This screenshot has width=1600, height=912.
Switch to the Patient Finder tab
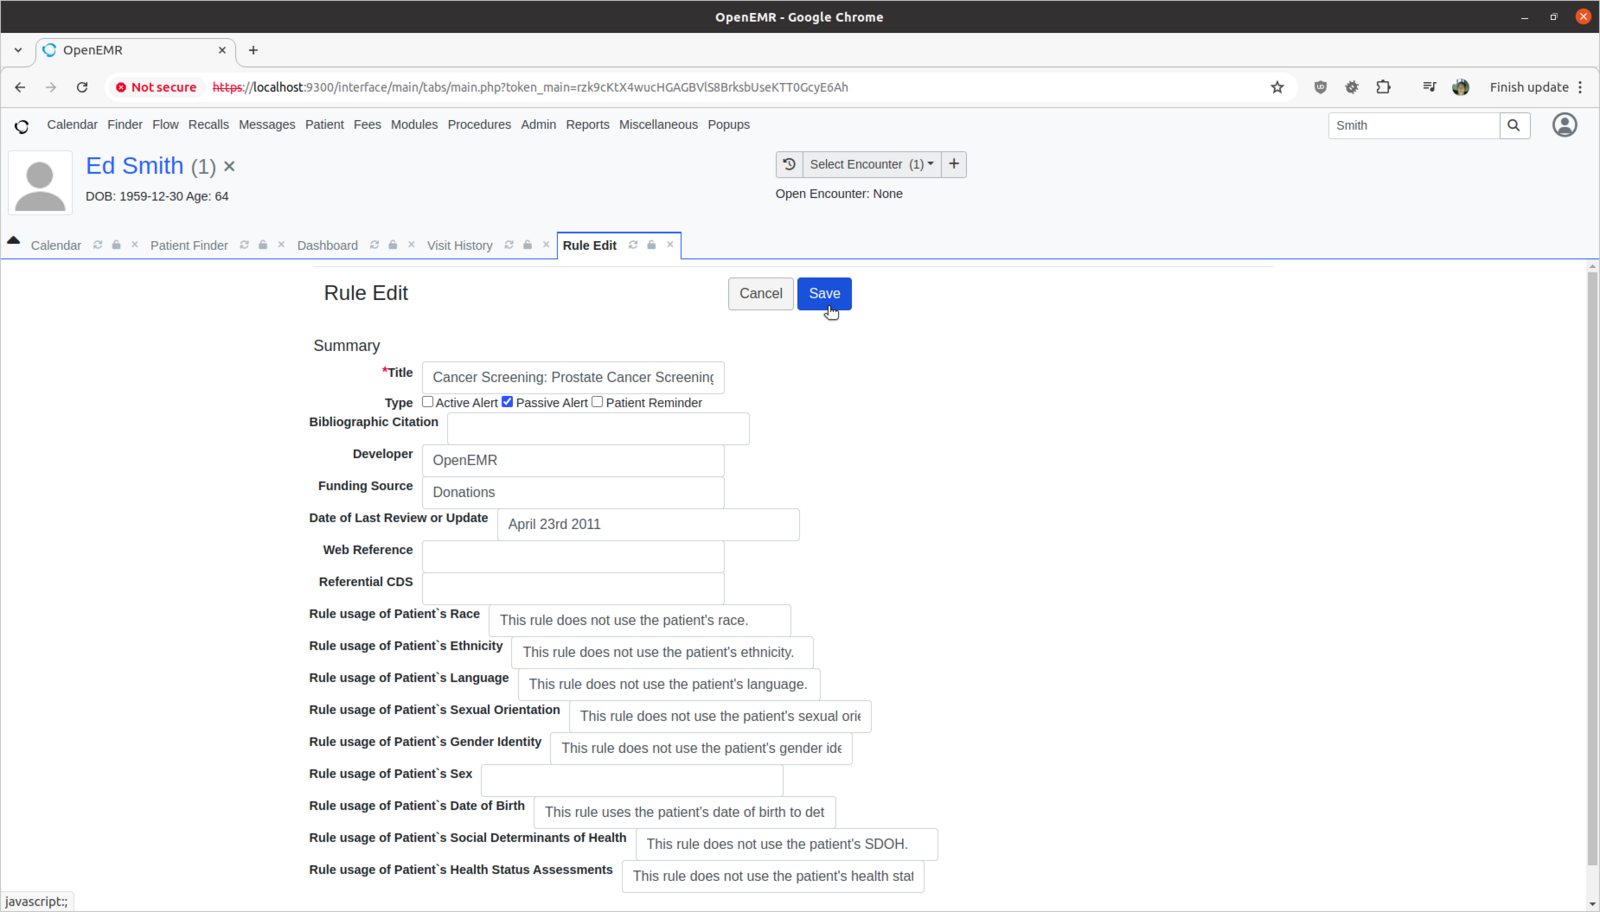point(189,246)
